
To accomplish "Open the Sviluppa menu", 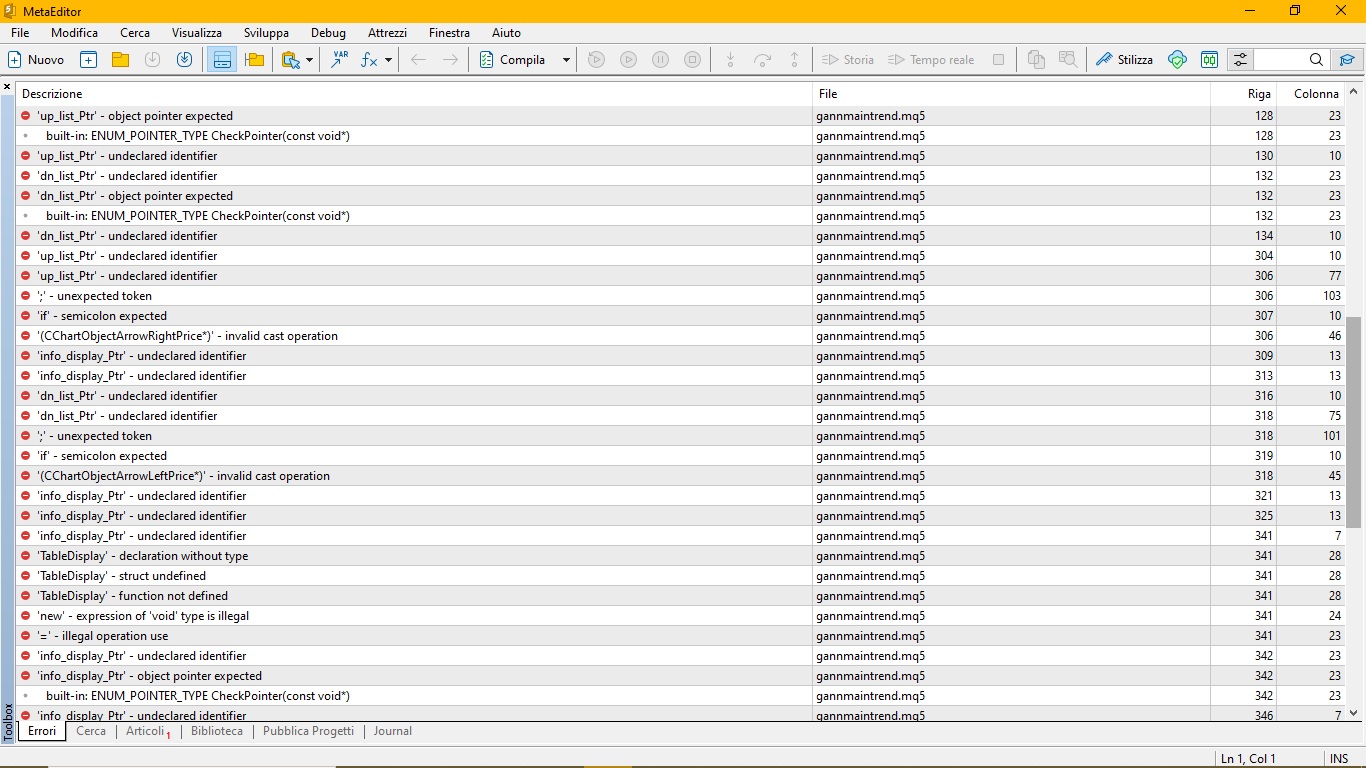I will tap(266, 33).
